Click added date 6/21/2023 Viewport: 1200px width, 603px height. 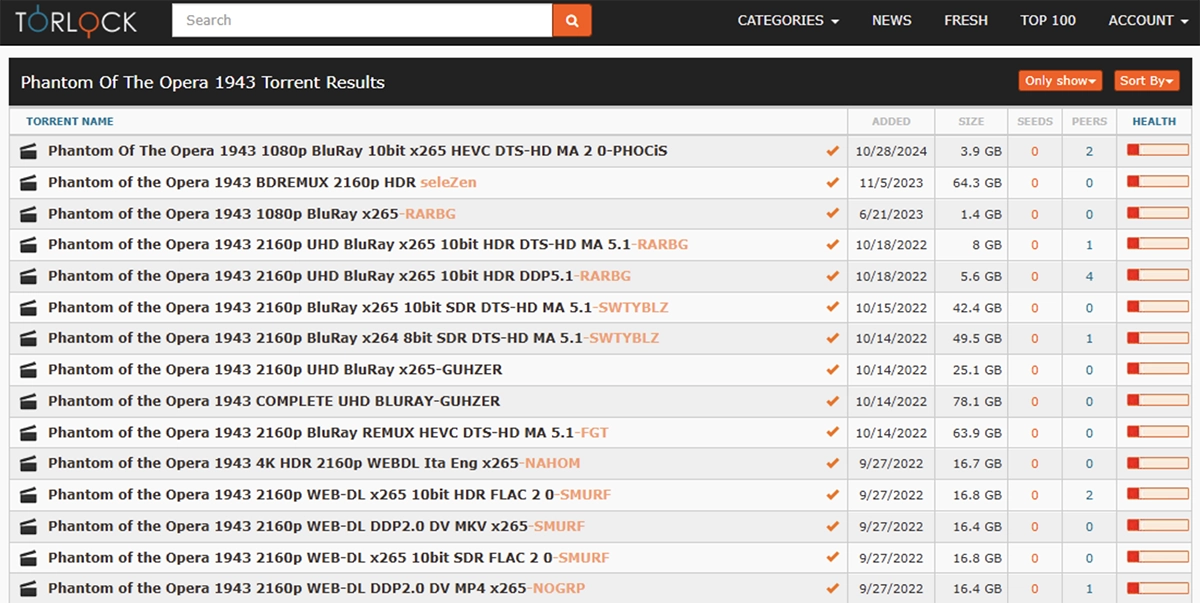(x=891, y=214)
